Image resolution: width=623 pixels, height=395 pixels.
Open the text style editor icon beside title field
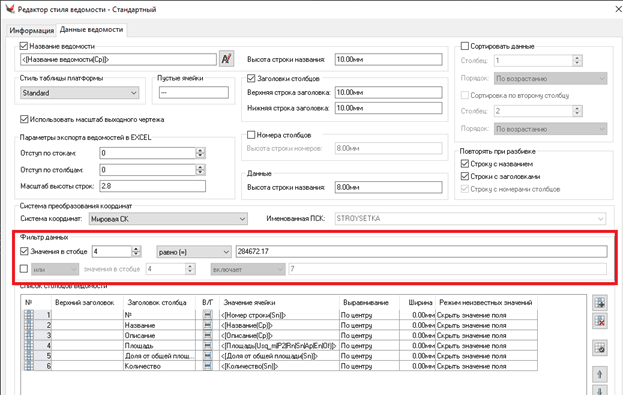226,59
